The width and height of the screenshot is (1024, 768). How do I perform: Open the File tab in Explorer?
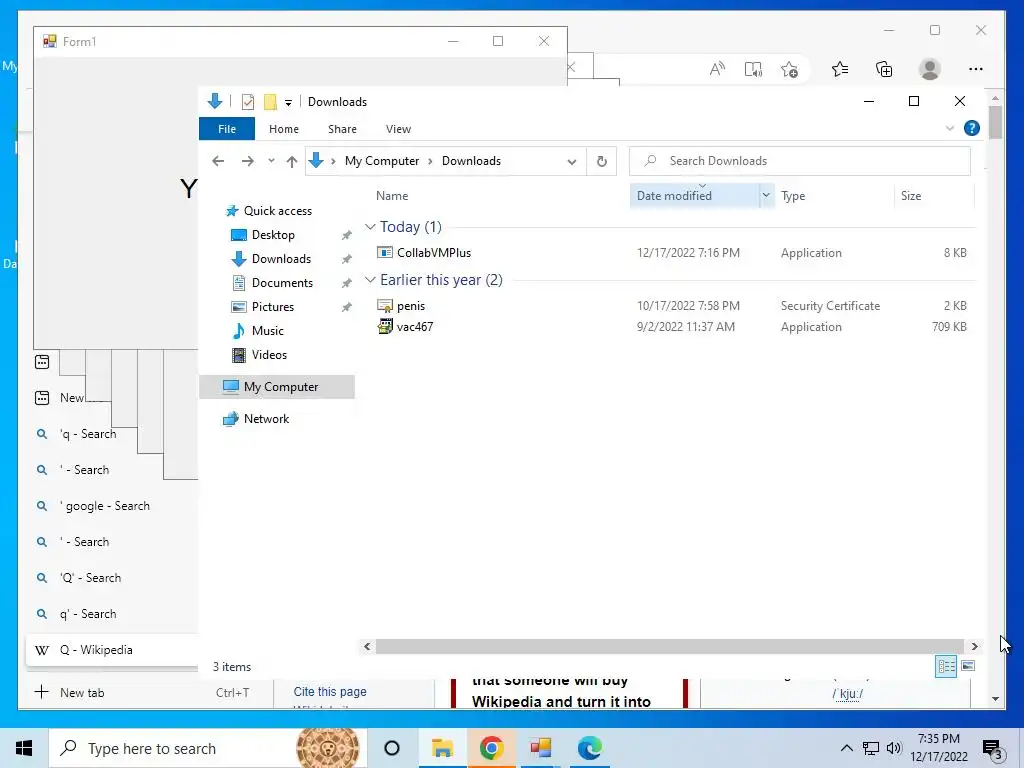[227, 129]
